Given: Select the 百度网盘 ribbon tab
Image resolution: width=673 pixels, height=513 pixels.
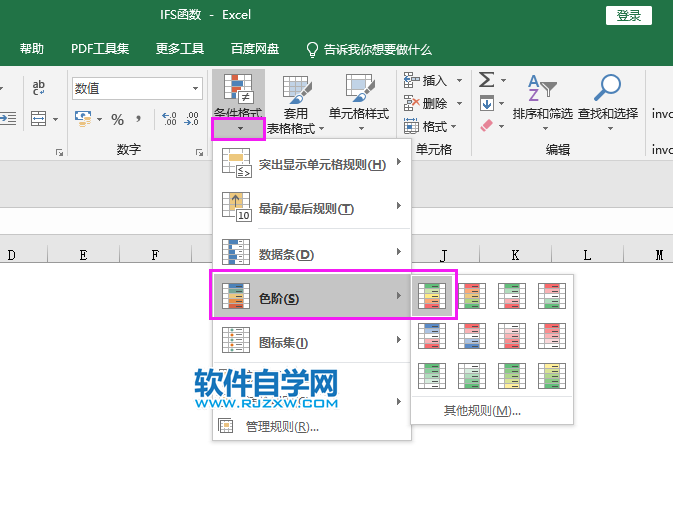Looking at the screenshot, I should click(x=255, y=49).
